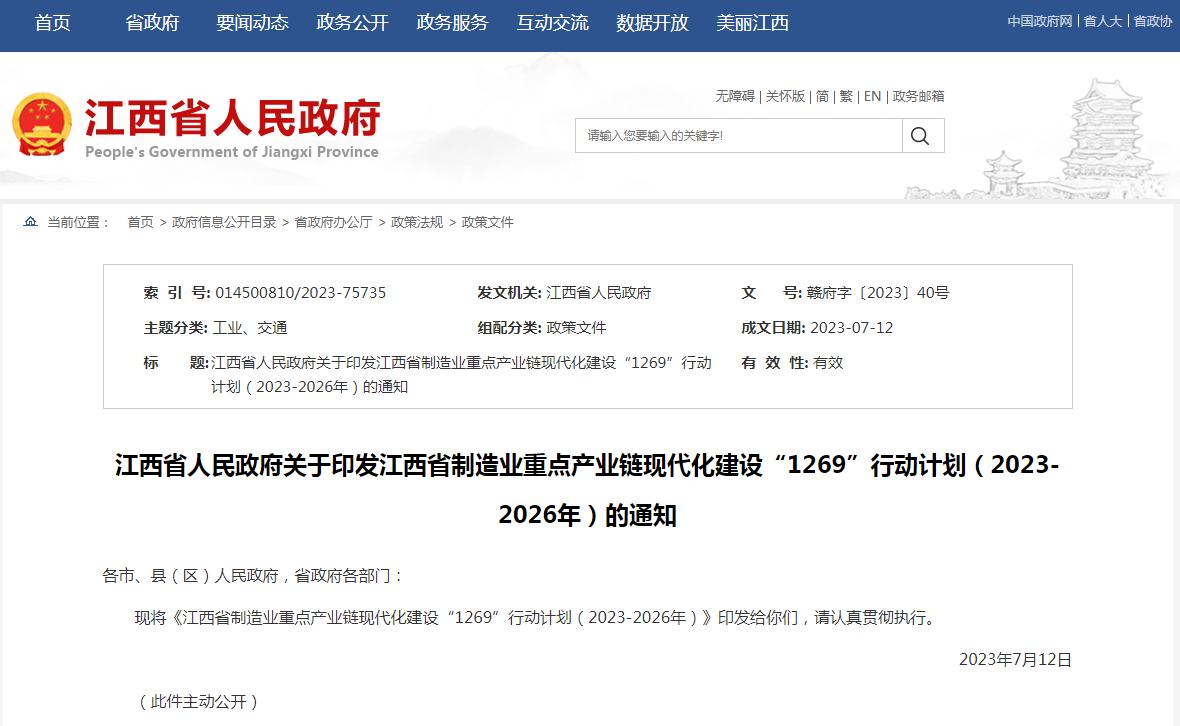This screenshot has height=726, width=1180.
Task: Click the search magnifier icon
Action: [x=921, y=136]
